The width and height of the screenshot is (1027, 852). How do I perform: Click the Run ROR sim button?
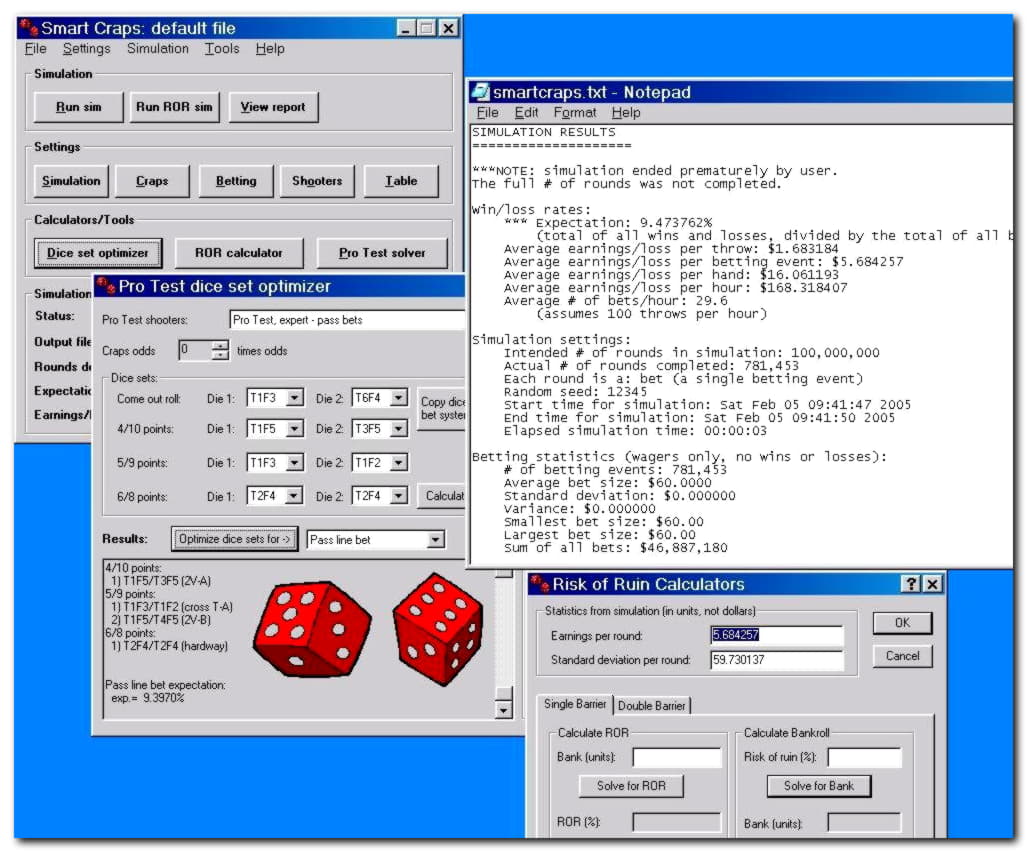174,107
